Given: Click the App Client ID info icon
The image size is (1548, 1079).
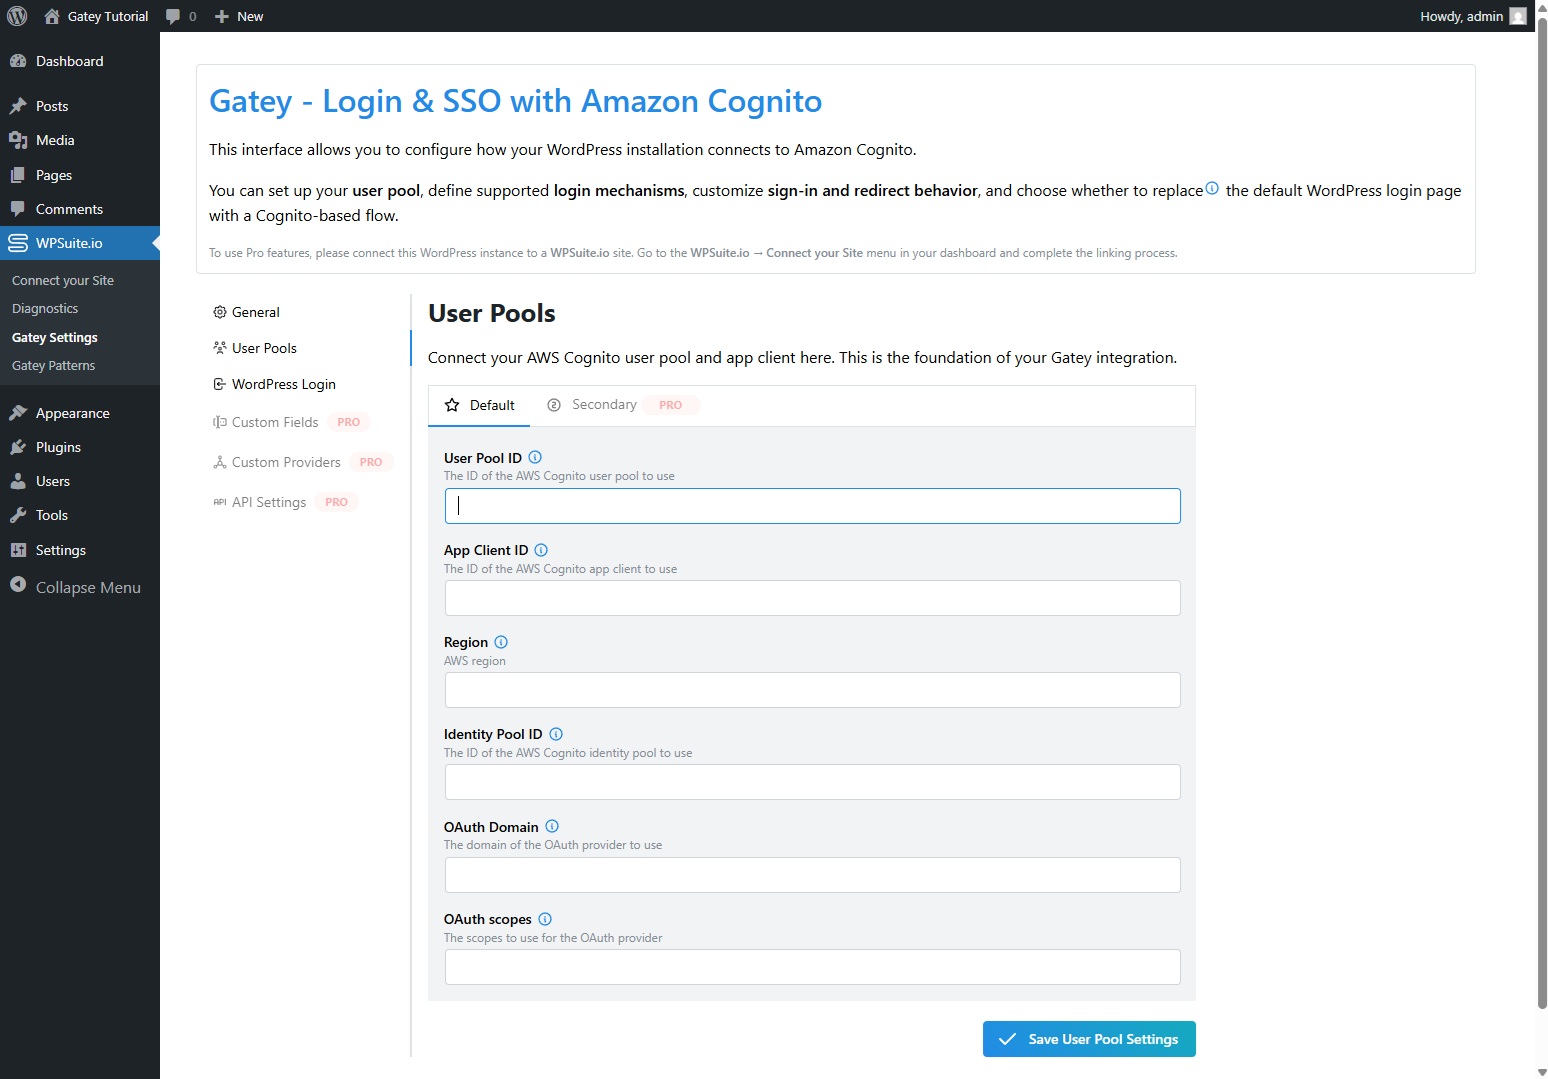Looking at the screenshot, I should pyautogui.click(x=541, y=550).
